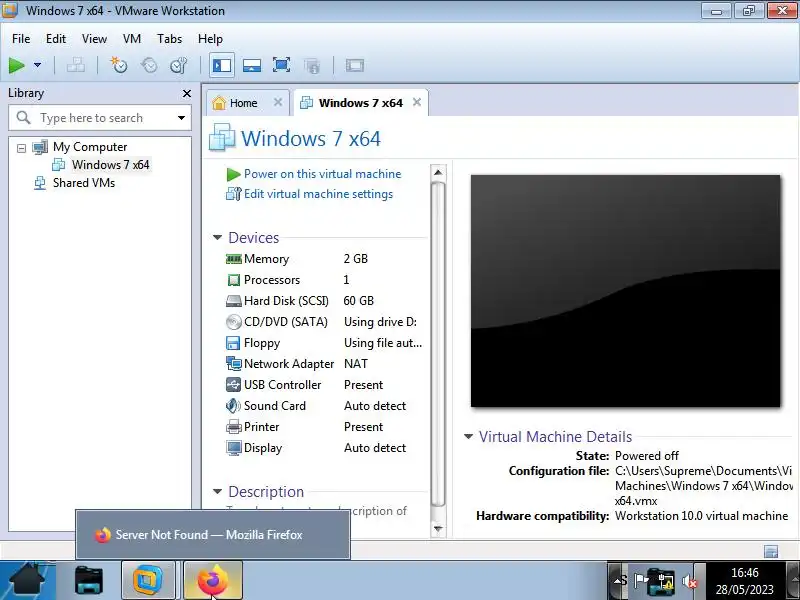Collapse the Devices section

coord(217,237)
